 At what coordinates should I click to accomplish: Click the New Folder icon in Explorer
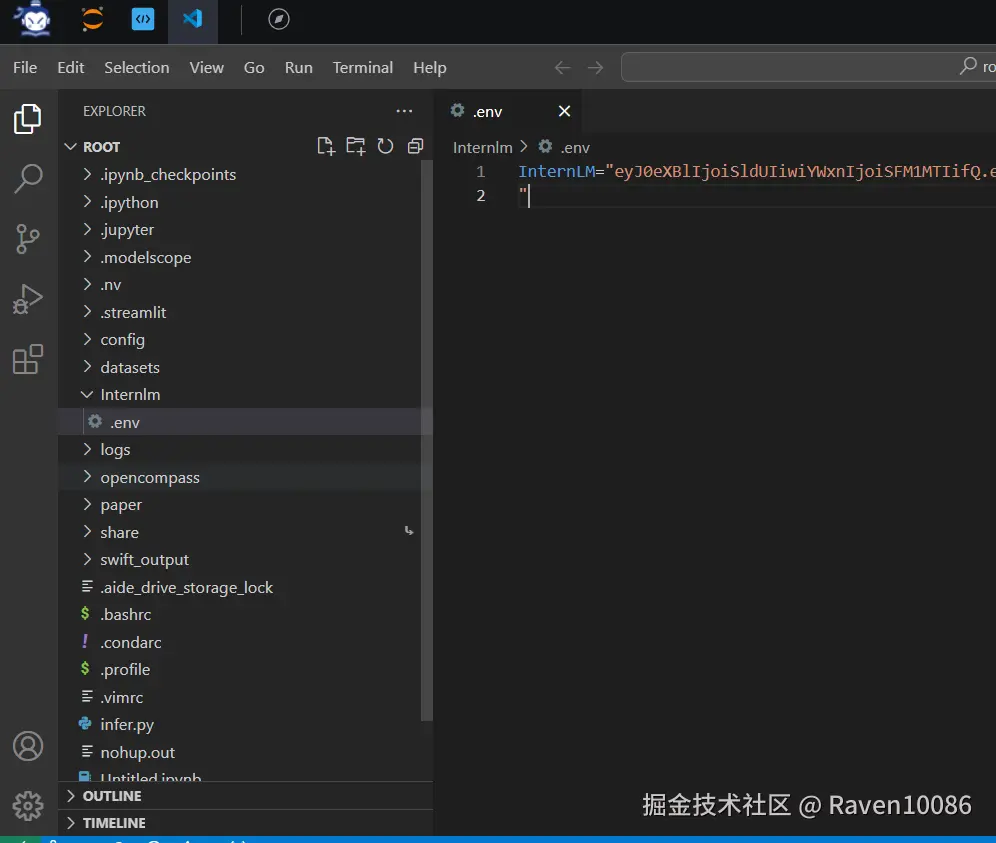pos(356,147)
